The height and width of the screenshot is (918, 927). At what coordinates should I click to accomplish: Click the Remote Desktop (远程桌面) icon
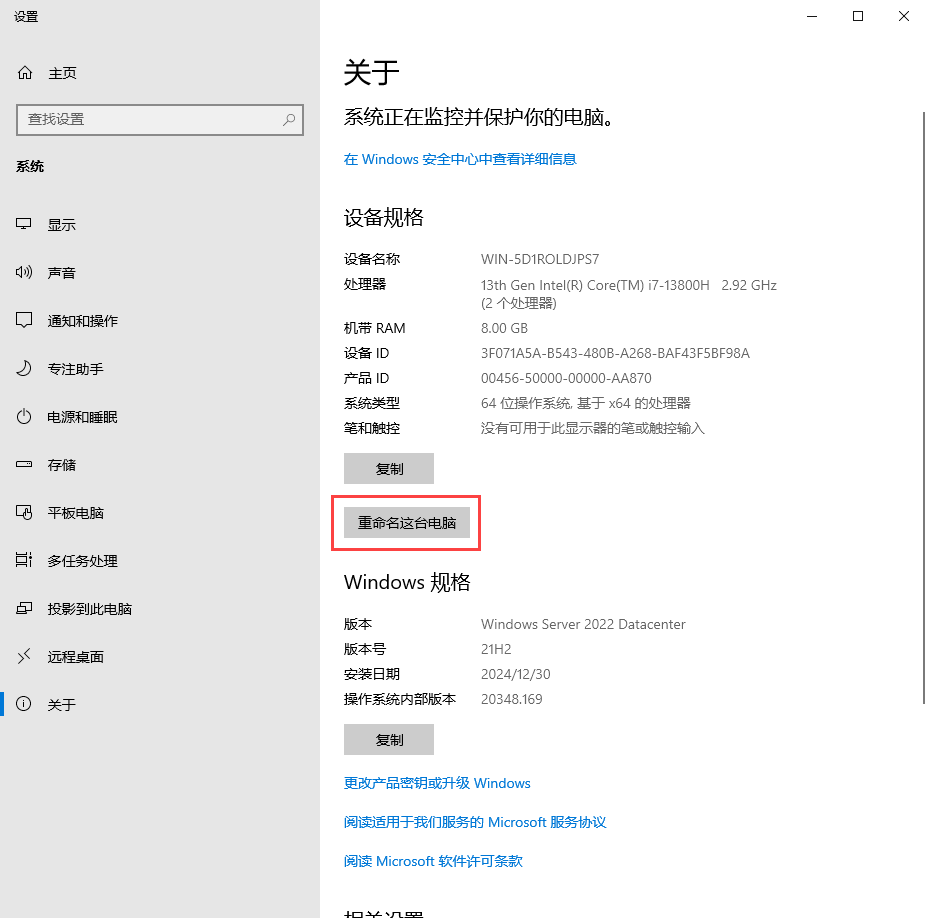coord(25,657)
